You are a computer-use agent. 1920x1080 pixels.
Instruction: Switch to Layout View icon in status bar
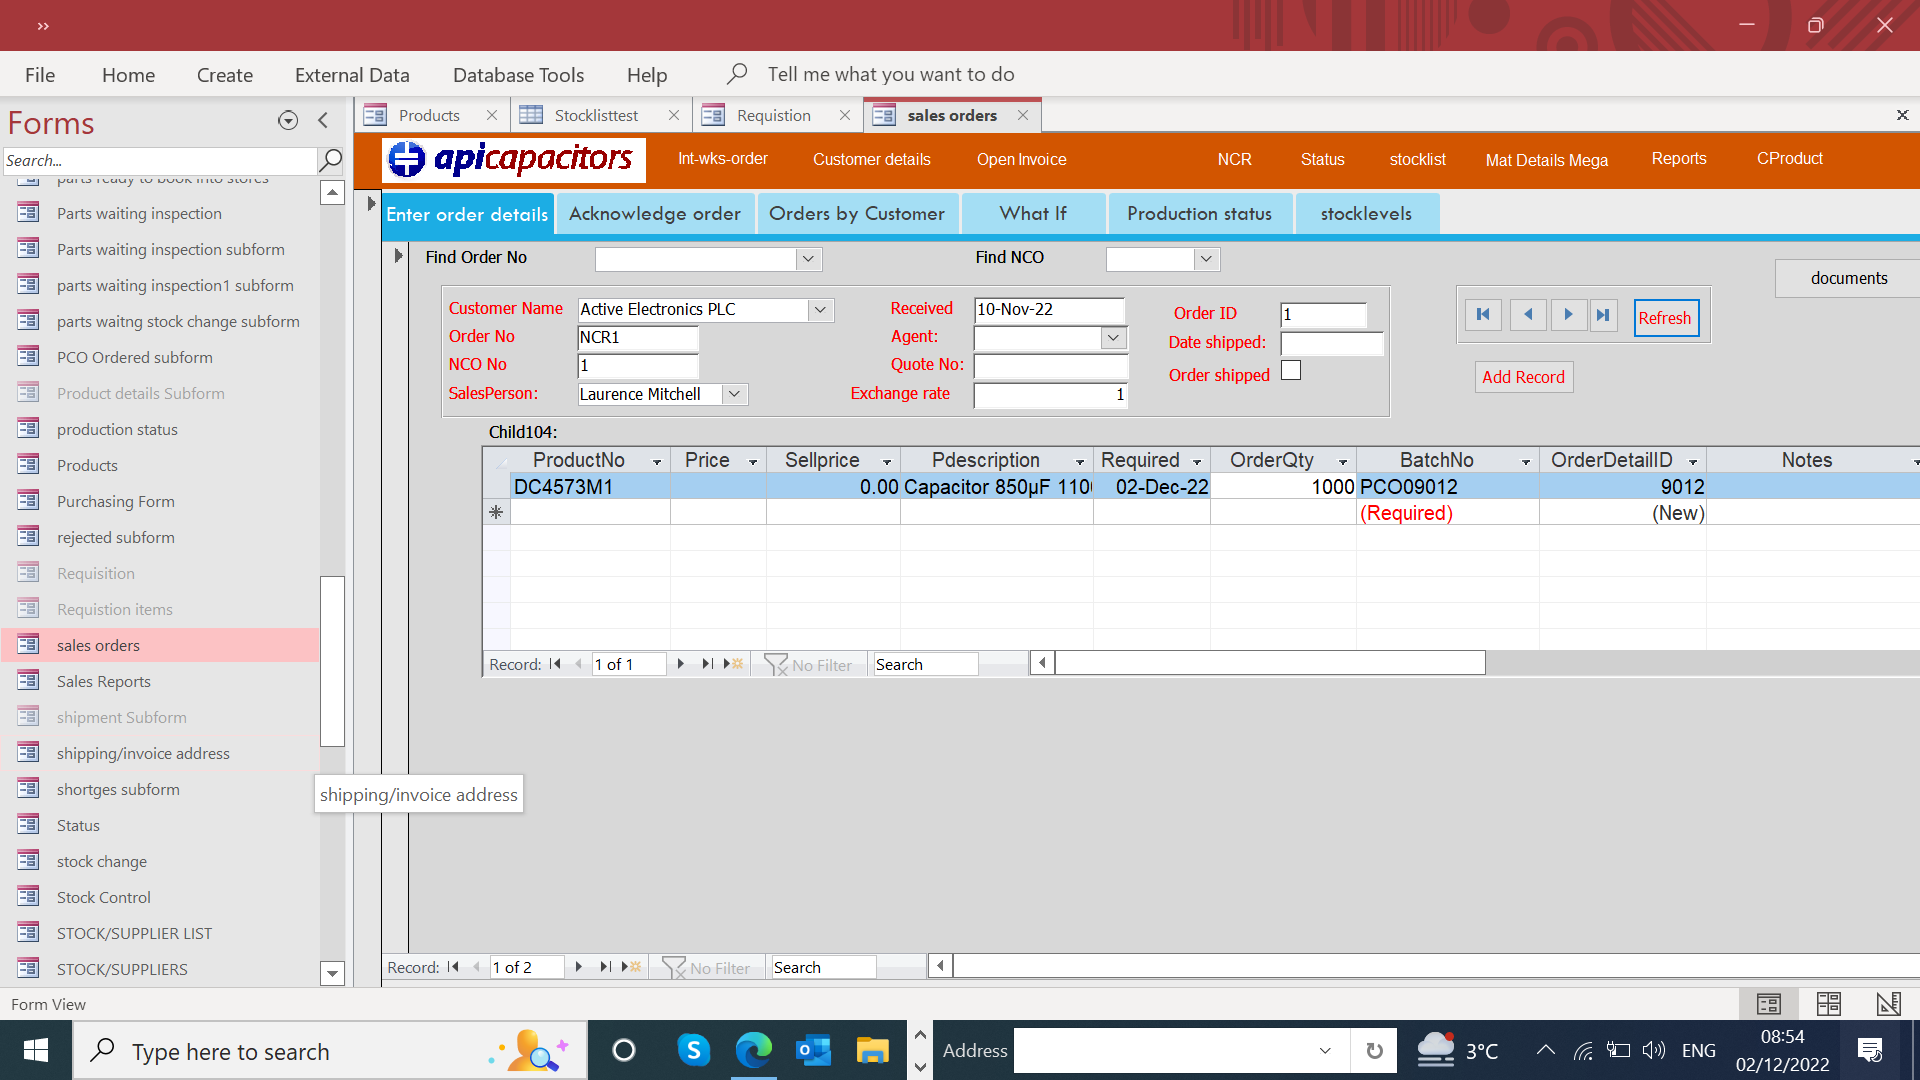pos(1829,1003)
